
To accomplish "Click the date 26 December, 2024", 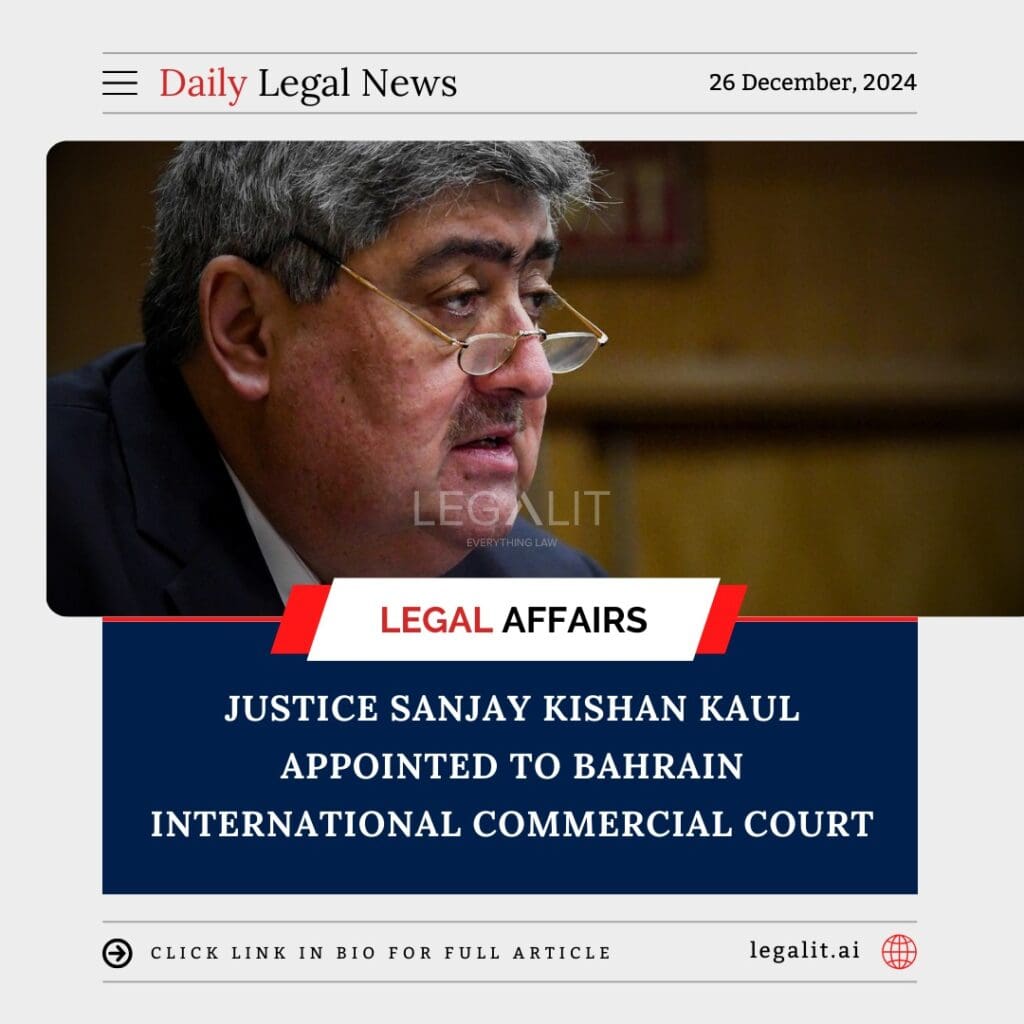I will click(x=812, y=82).
